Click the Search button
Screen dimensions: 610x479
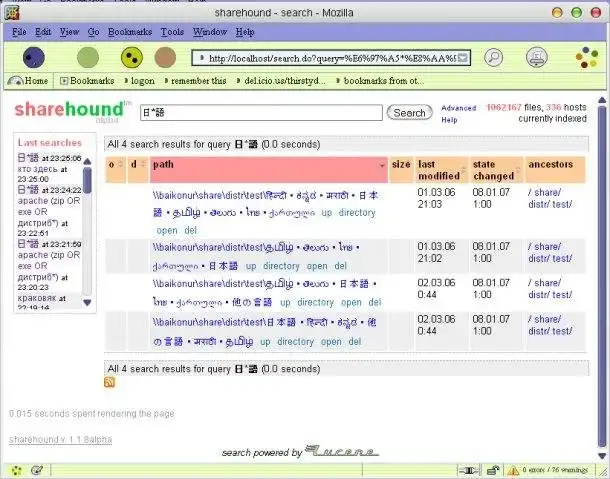409,113
